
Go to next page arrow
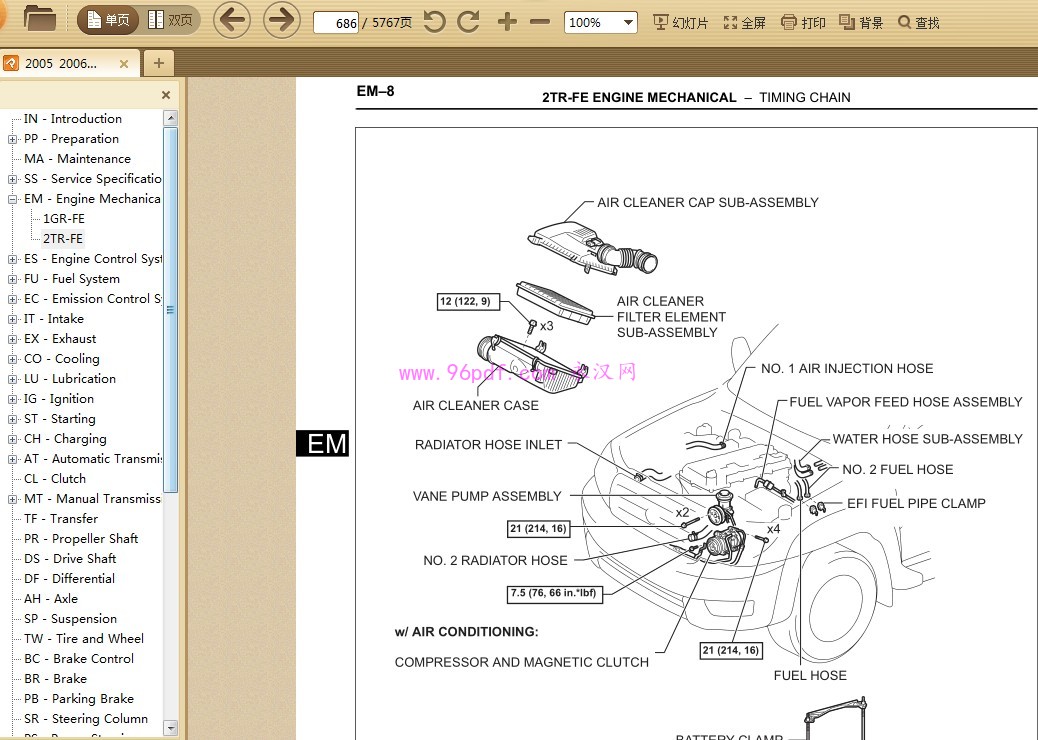click(x=281, y=20)
